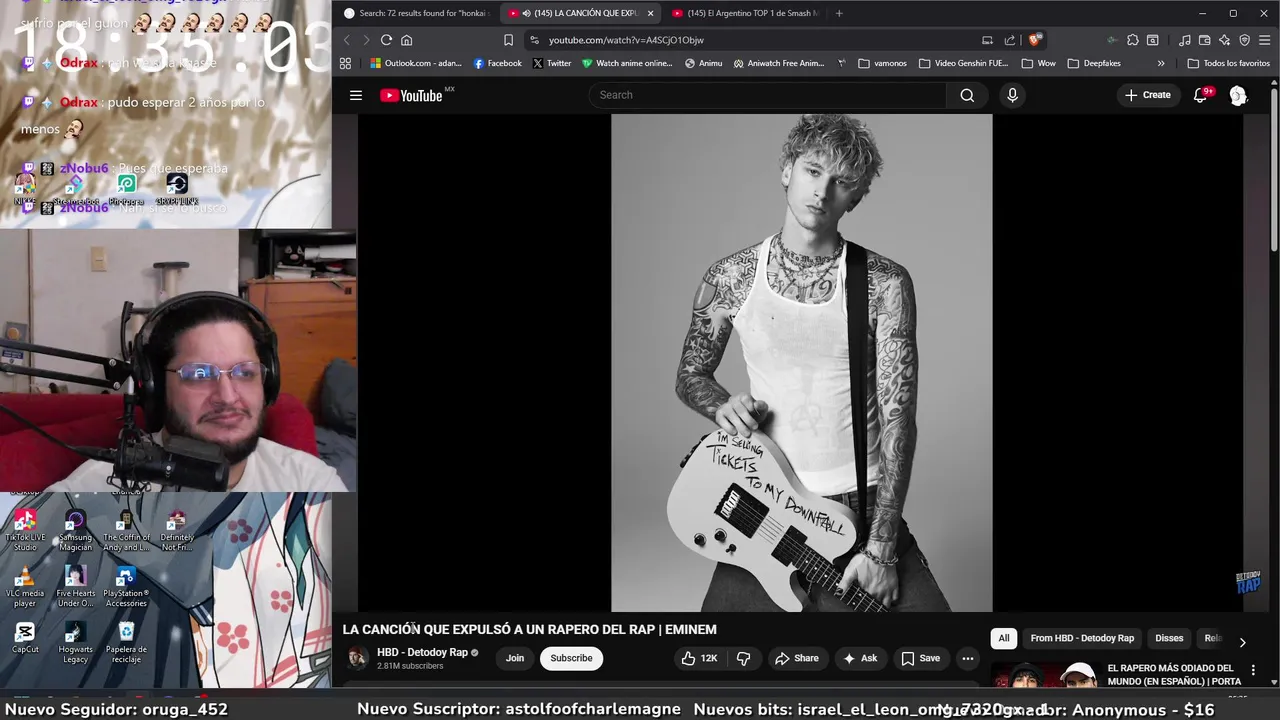The height and width of the screenshot is (720, 1280).
Task: Open the Papelera de reciclaje desktop icon
Action: click(x=126, y=642)
